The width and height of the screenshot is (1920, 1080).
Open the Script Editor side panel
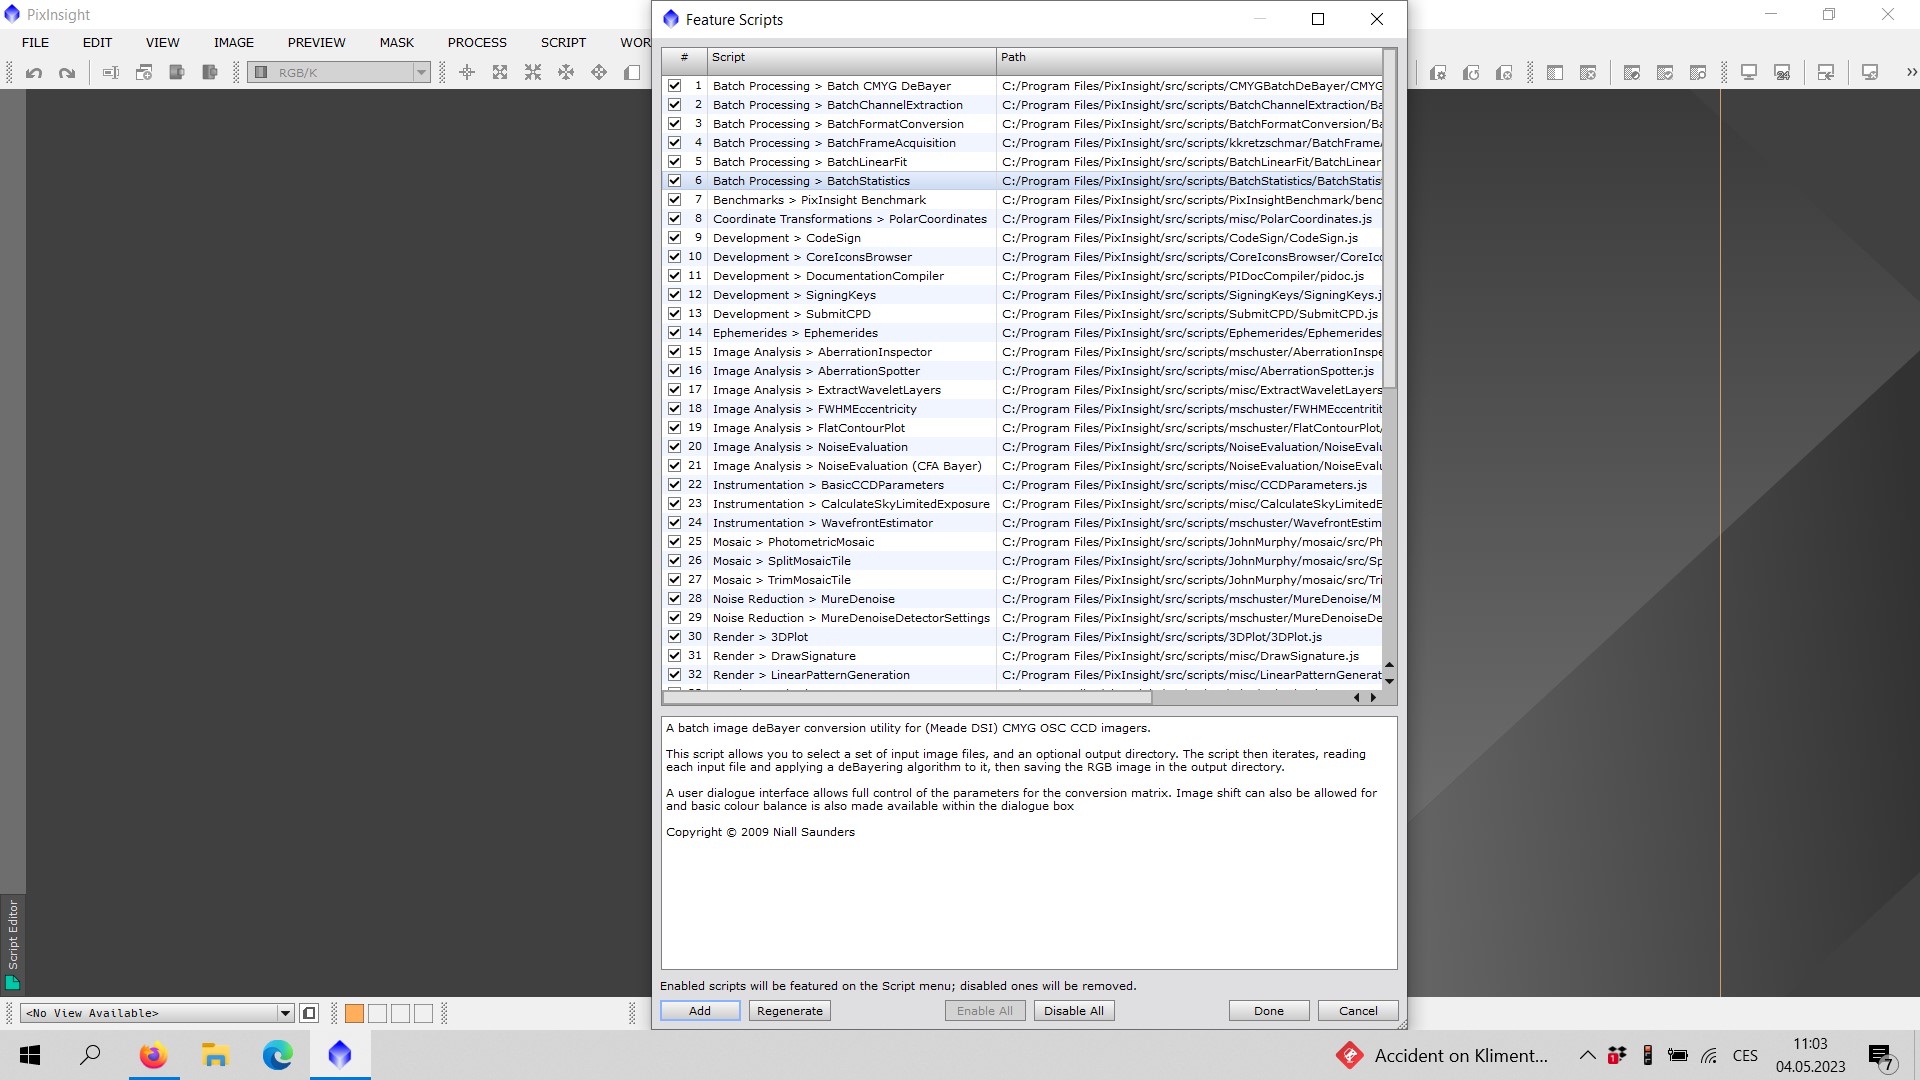pyautogui.click(x=12, y=944)
